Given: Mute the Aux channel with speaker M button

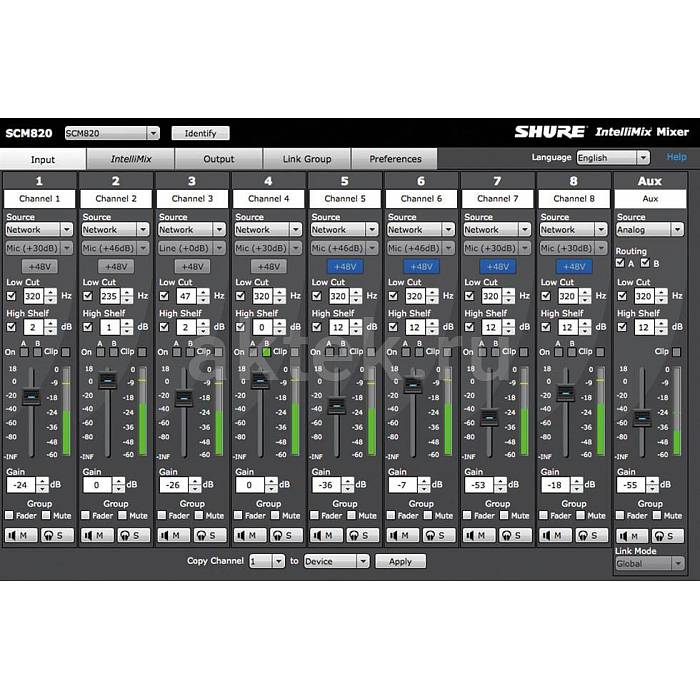Looking at the screenshot, I should pyautogui.click(x=632, y=536).
